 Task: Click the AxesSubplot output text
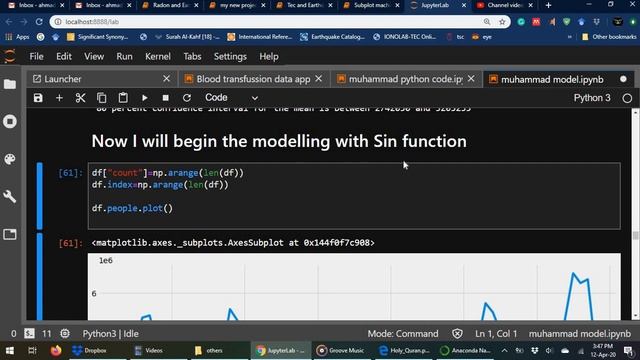pyautogui.click(x=233, y=243)
